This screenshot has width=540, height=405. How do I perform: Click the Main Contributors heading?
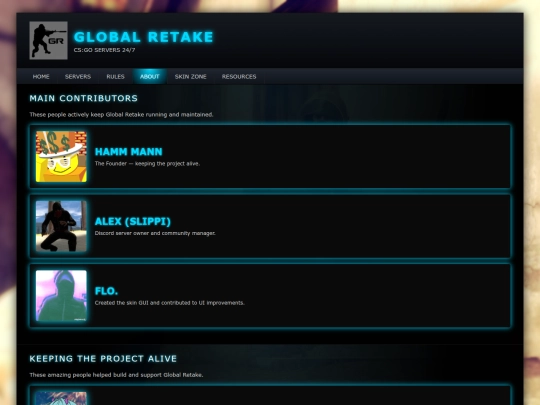[84, 98]
